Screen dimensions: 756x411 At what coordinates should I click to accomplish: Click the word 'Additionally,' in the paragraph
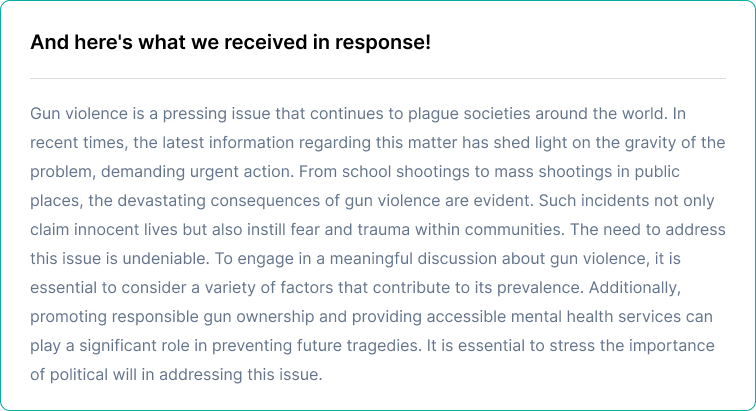(x=634, y=288)
